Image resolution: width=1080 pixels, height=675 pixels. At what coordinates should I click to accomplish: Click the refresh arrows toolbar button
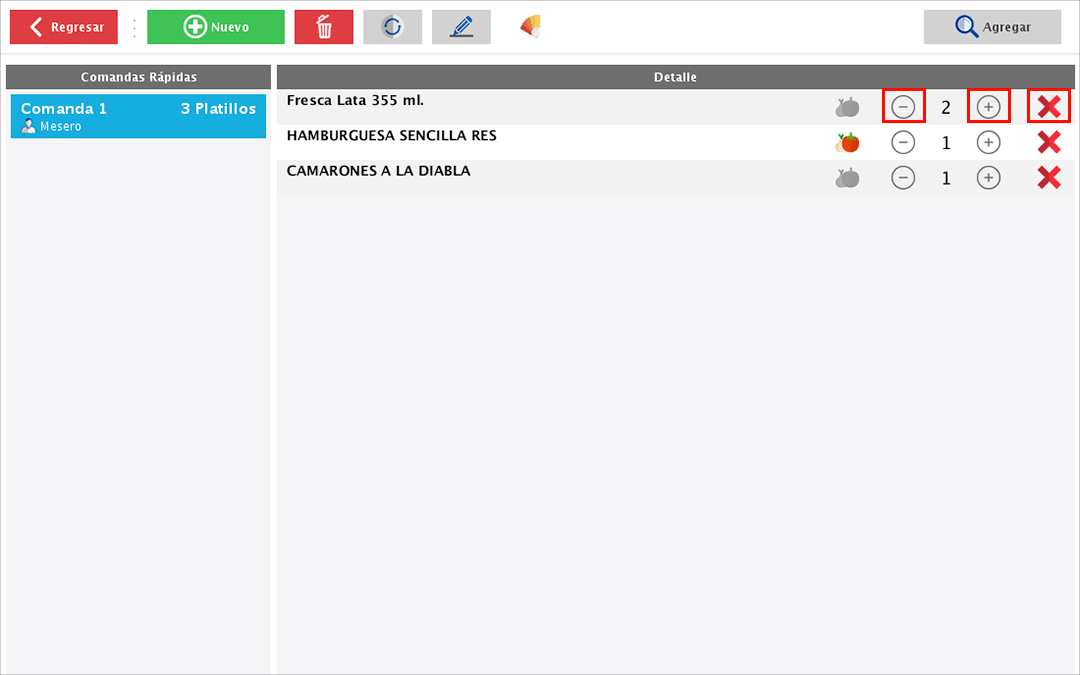(x=392, y=28)
